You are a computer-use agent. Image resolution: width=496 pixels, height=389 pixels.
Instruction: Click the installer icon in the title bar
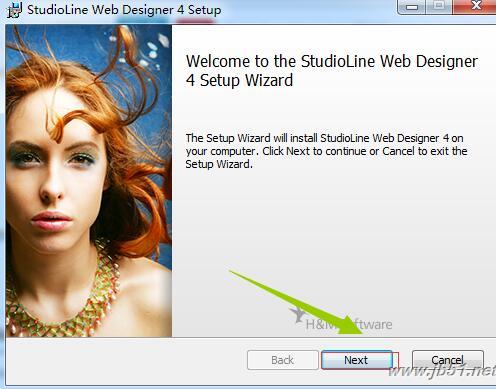click(x=14, y=10)
